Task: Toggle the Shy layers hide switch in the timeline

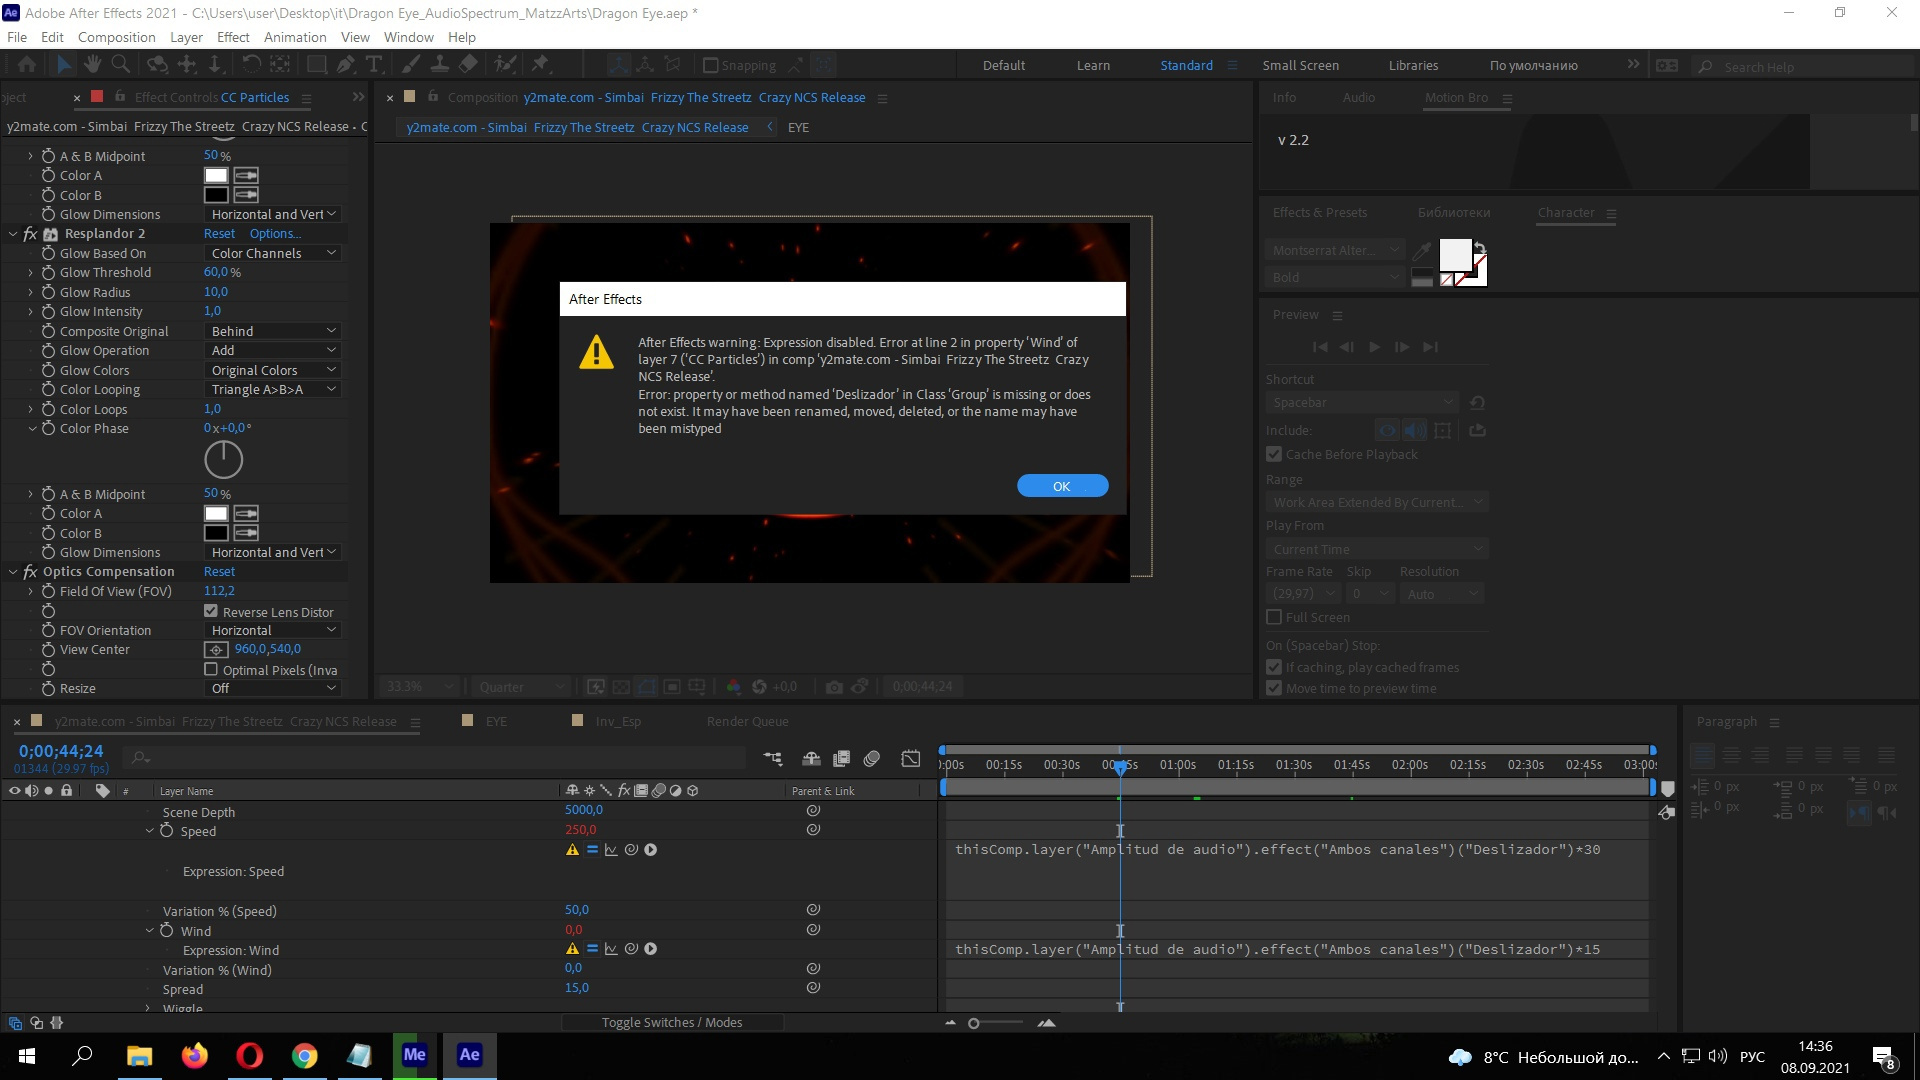Action: click(811, 759)
